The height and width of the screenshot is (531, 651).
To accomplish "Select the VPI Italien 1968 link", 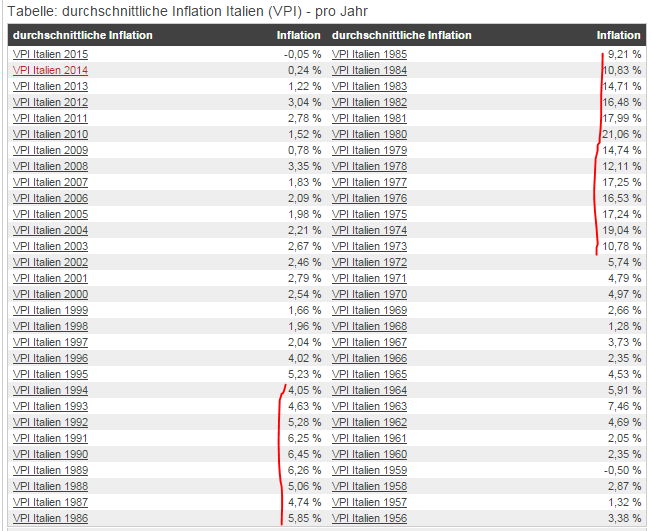I will [369, 326].
